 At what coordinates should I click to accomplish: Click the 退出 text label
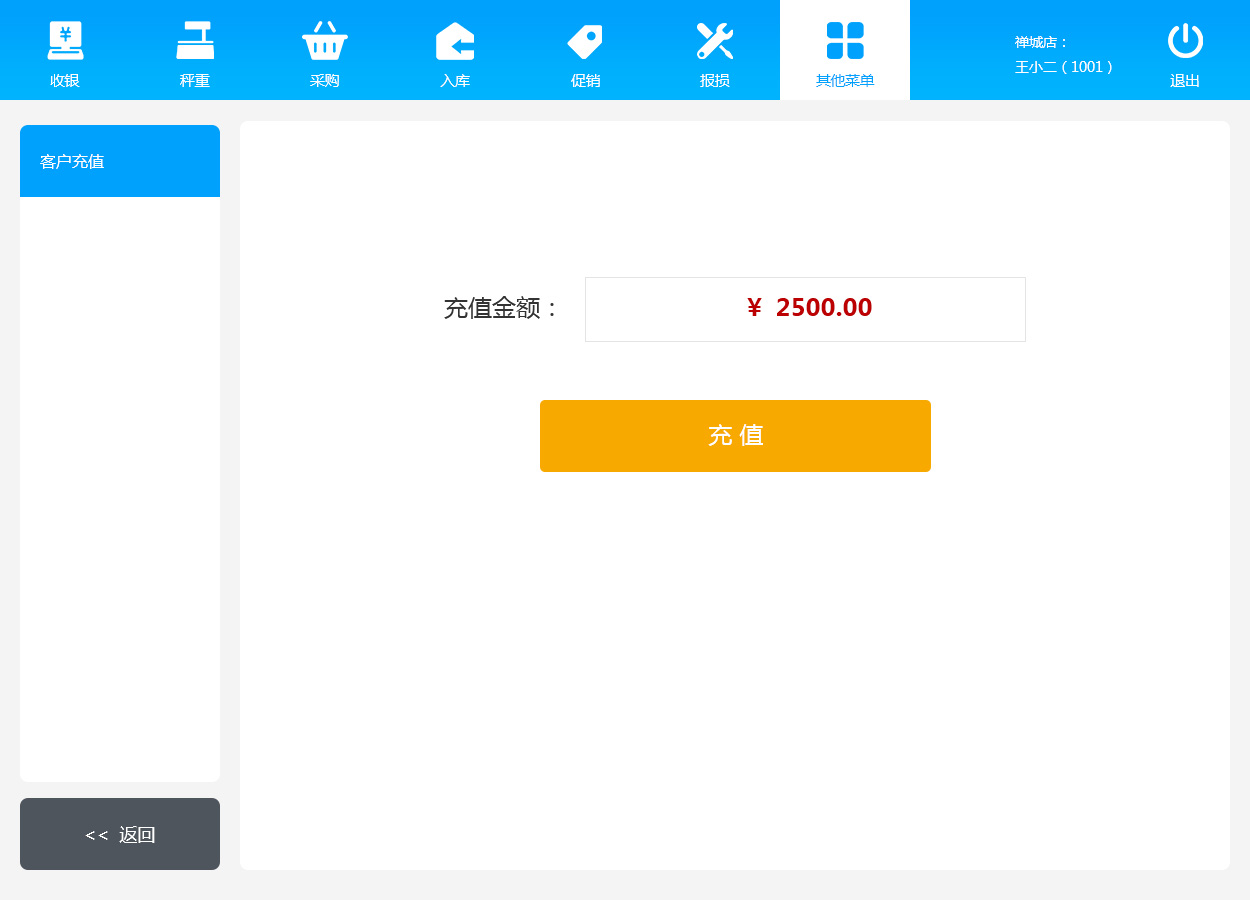[1185, 81]
